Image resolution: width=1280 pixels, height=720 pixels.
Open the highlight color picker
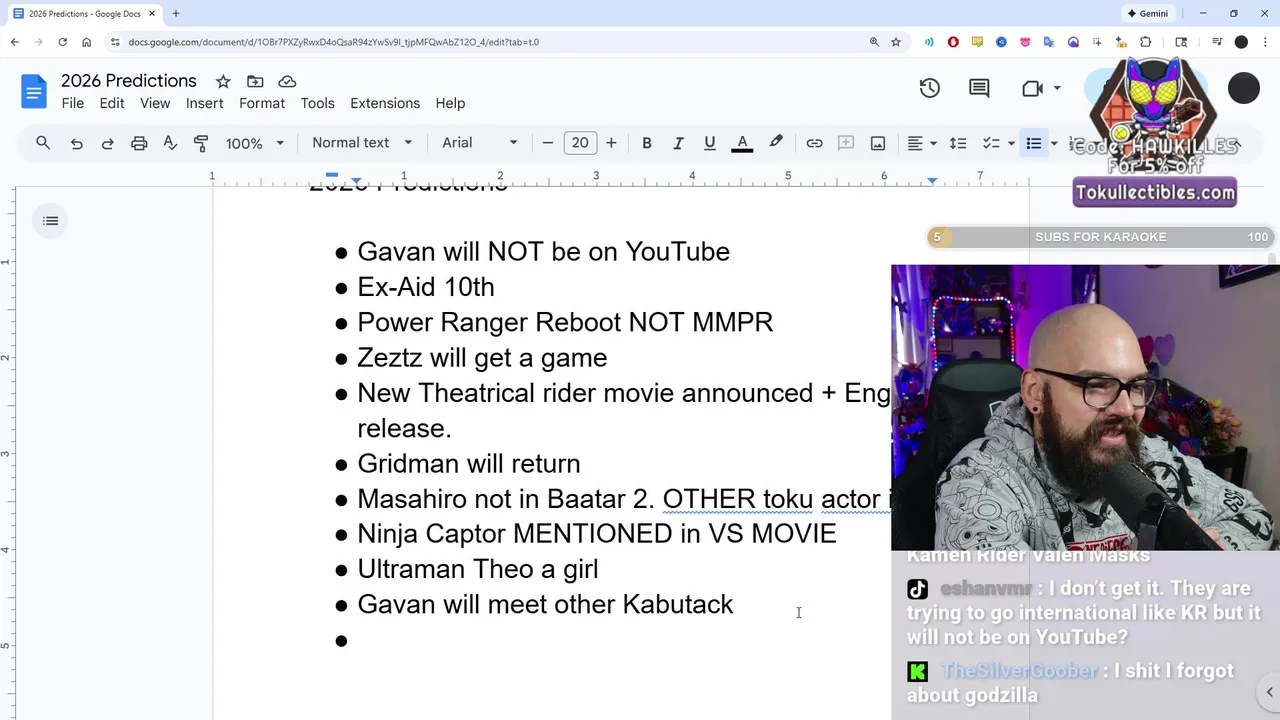tap(776, 143)
